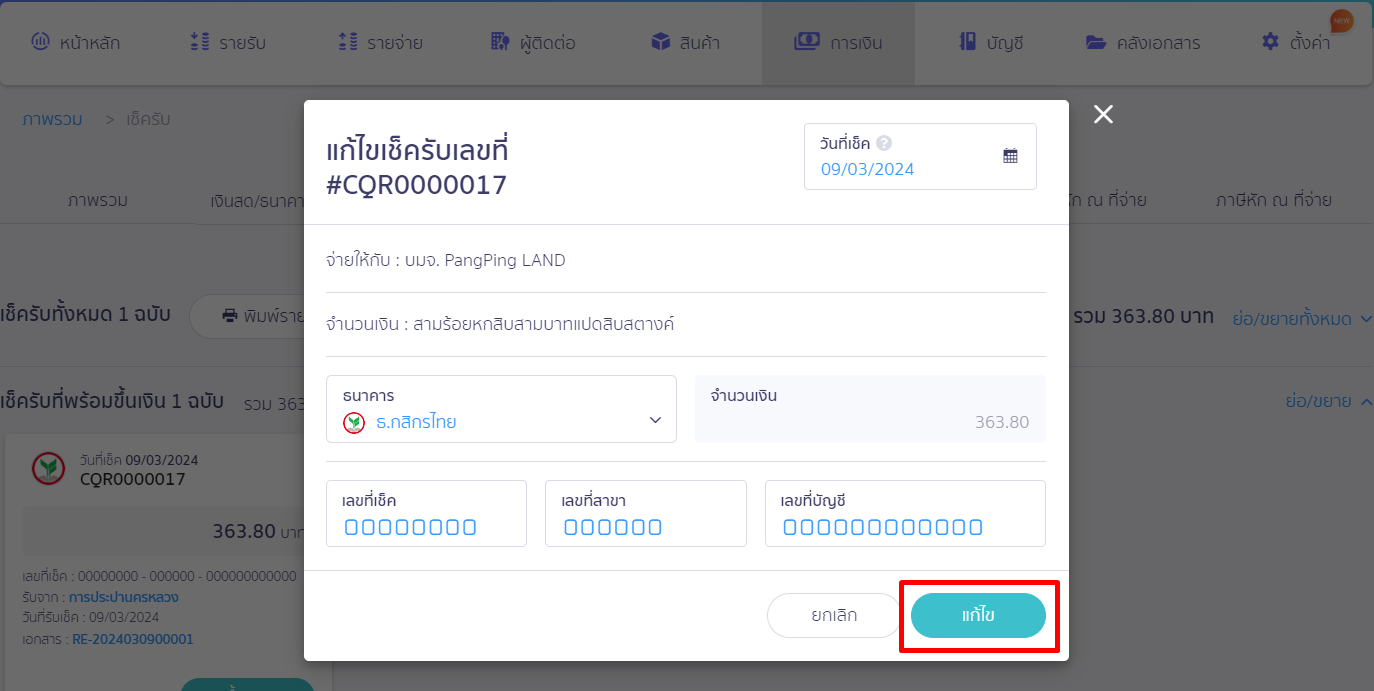Image resolution: width=1374 pixels, height=691 pixels.
Task: Edit the cheque date 09/03/2024 field
Action: click(x=920, y=156)
